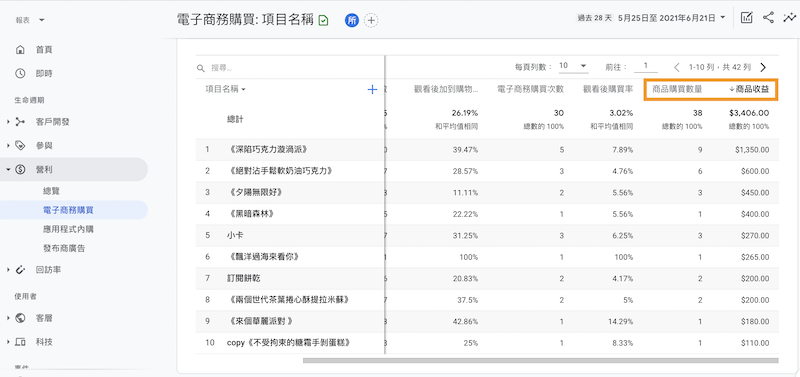Click the 總計 totals label
Screen dimensions: 800x377
(x=235, y=119)
